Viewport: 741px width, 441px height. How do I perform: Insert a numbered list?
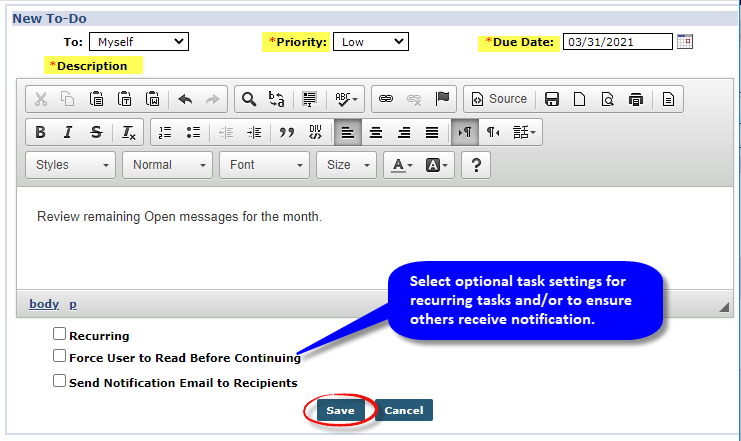point(165,132)
